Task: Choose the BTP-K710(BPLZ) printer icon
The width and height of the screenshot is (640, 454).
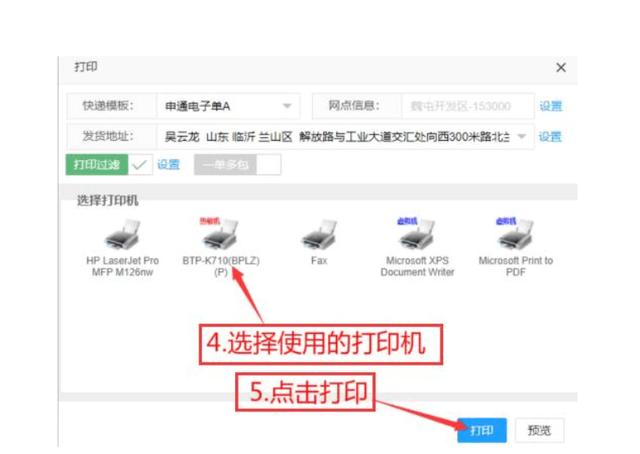Action: click(x=221, y=234)
